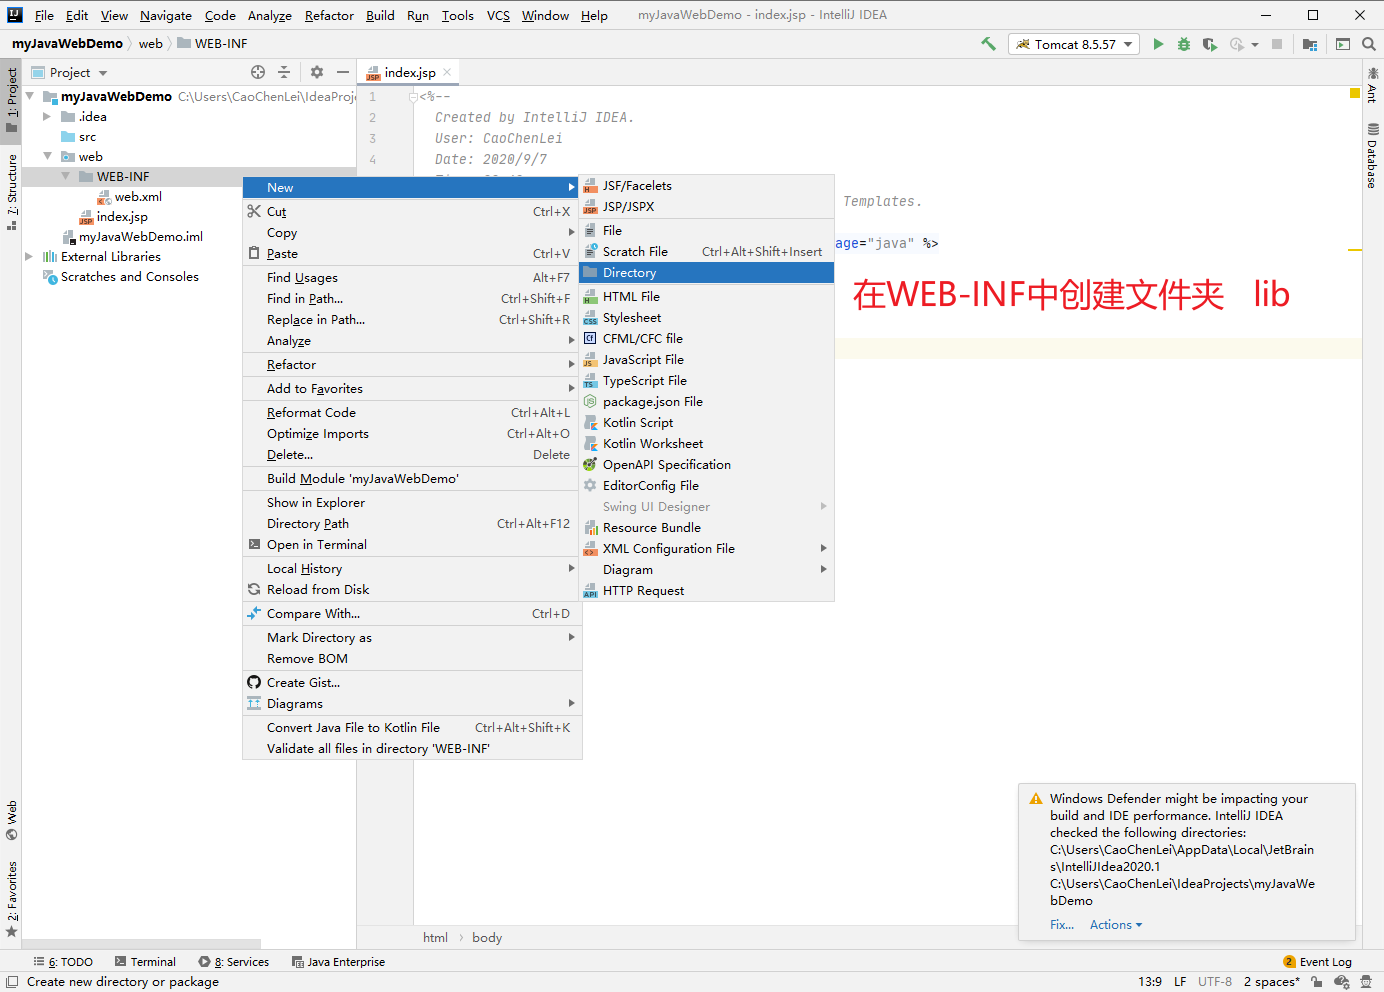Open Project Structure icon in toolbar
Viewport: 1384px width, 992px height.
click(1310, 44)
